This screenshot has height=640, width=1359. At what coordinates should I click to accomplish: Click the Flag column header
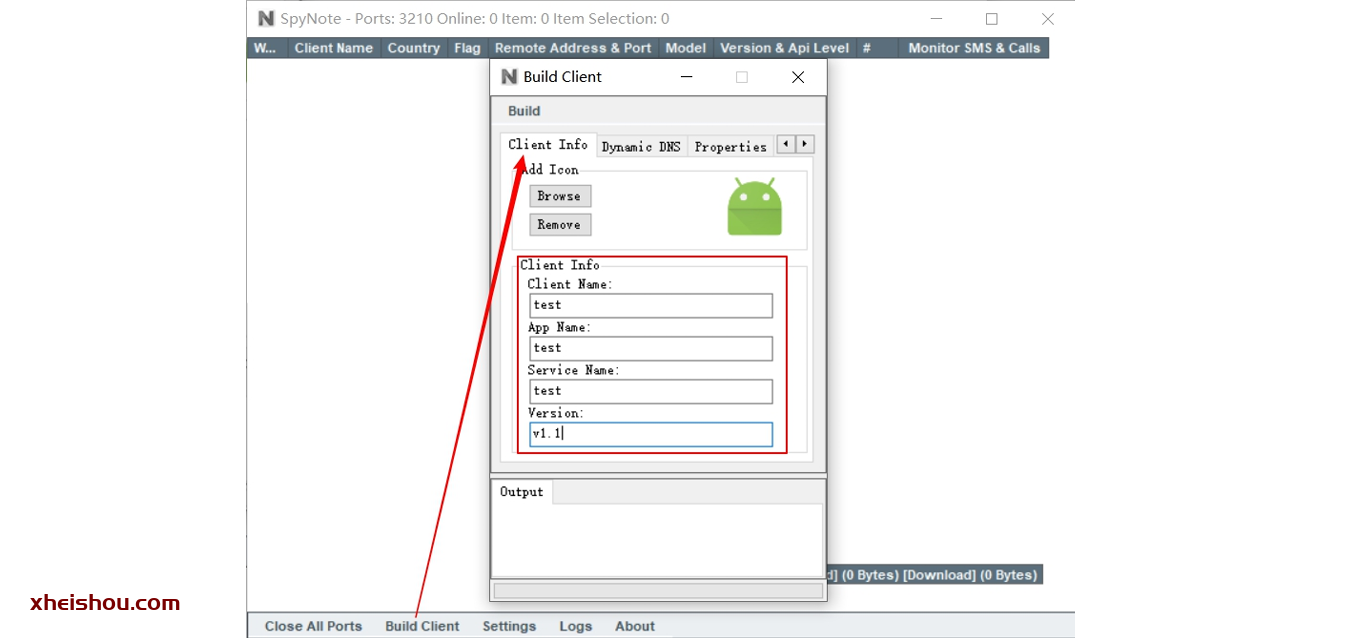(467, 48)
